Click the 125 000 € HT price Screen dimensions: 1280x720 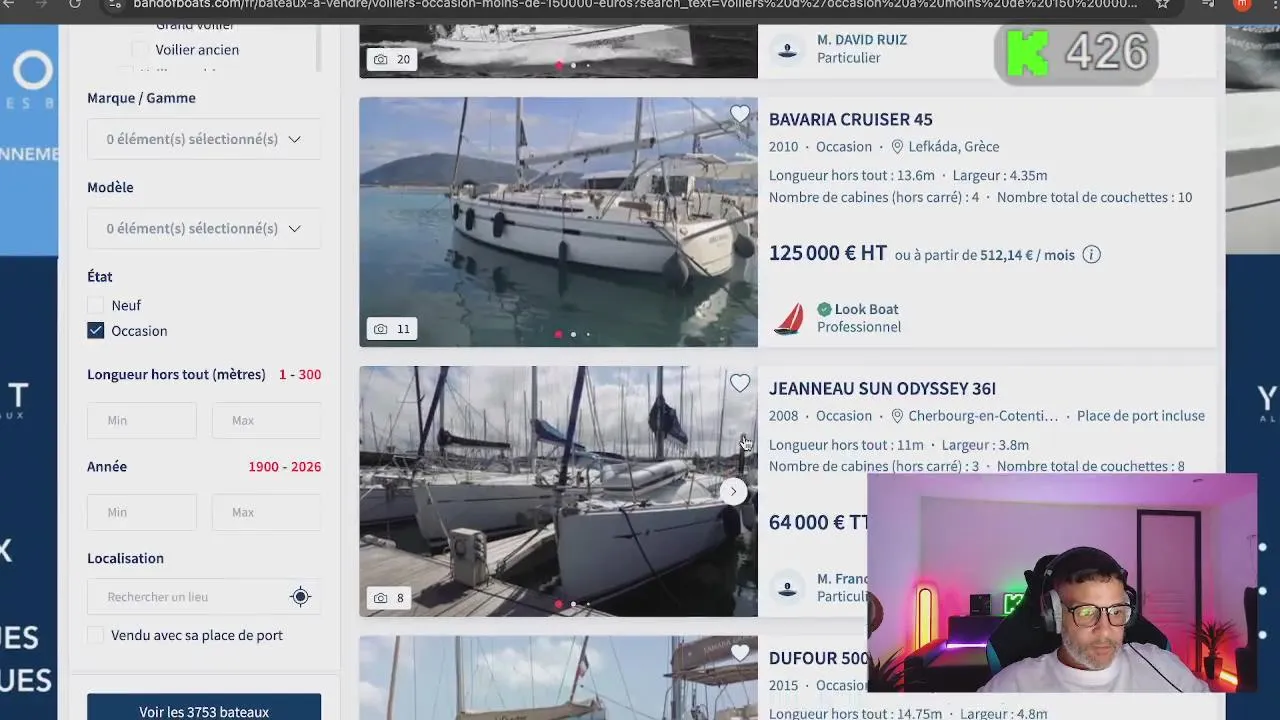827,253
